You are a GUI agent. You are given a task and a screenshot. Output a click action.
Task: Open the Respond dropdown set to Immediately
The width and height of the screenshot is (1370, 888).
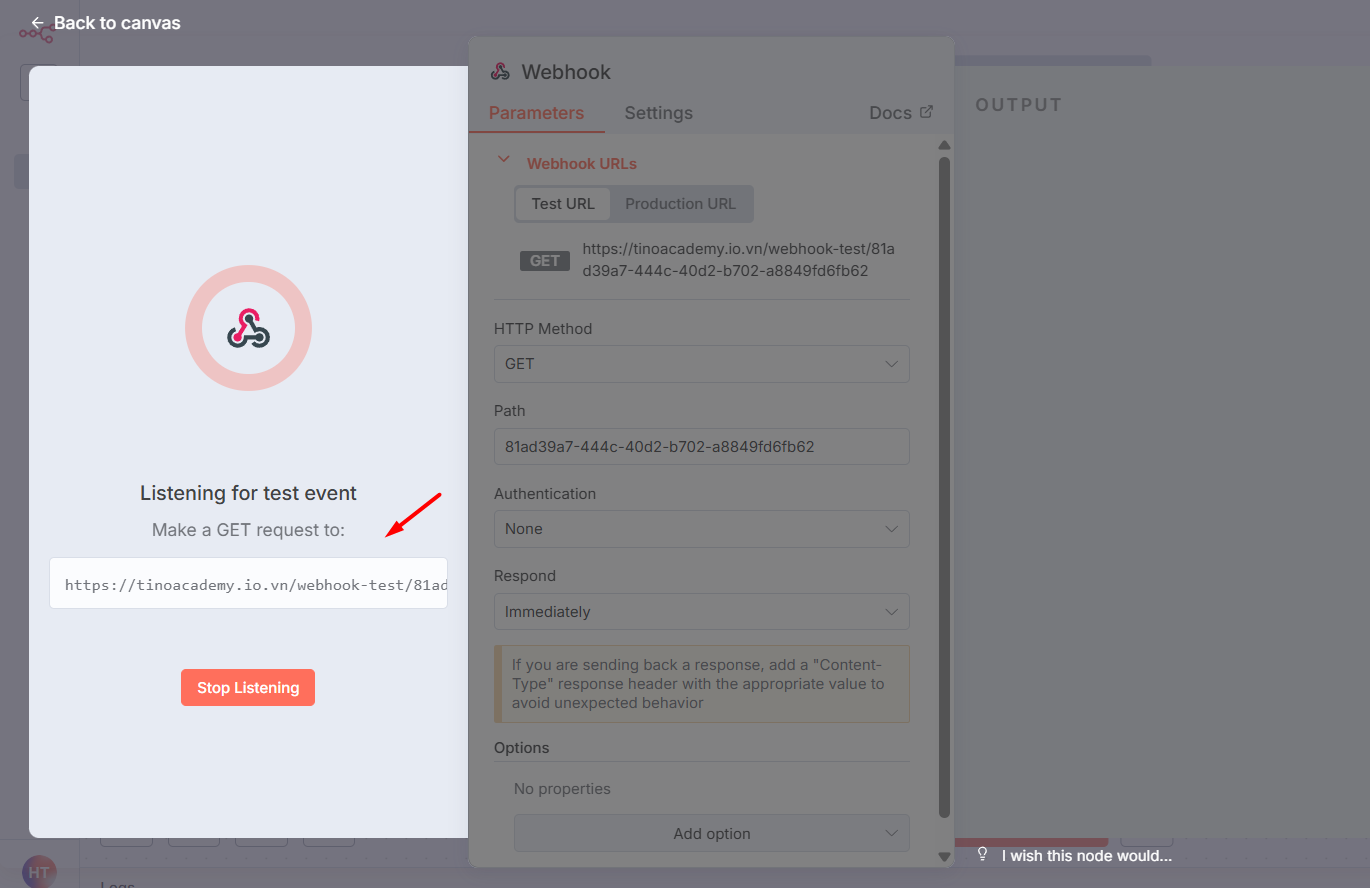click(701, 611)
